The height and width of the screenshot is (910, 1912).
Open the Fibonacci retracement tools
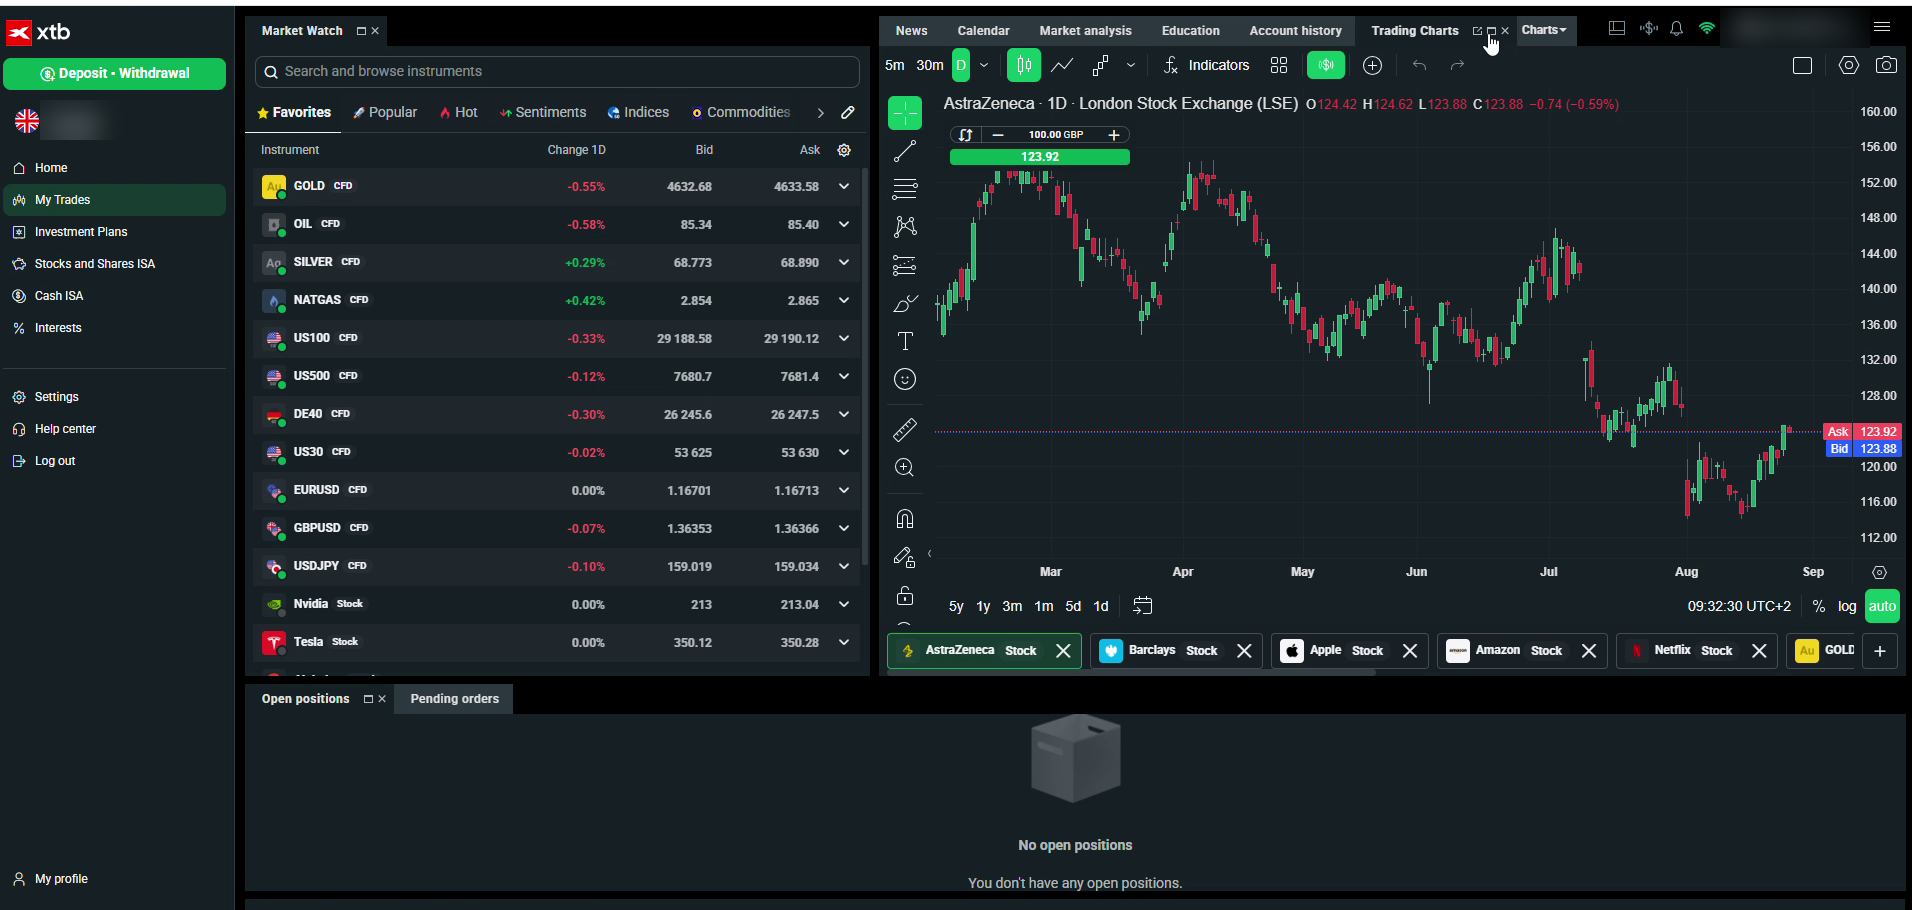pyautogui.click(x=905, y=189)
